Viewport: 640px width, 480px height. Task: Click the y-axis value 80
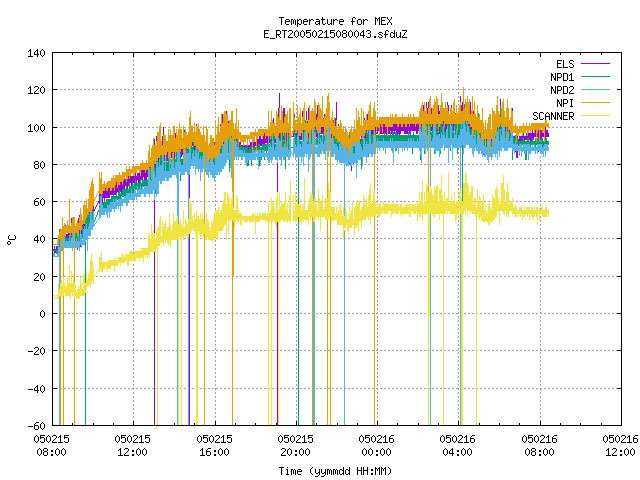point(39,165)
